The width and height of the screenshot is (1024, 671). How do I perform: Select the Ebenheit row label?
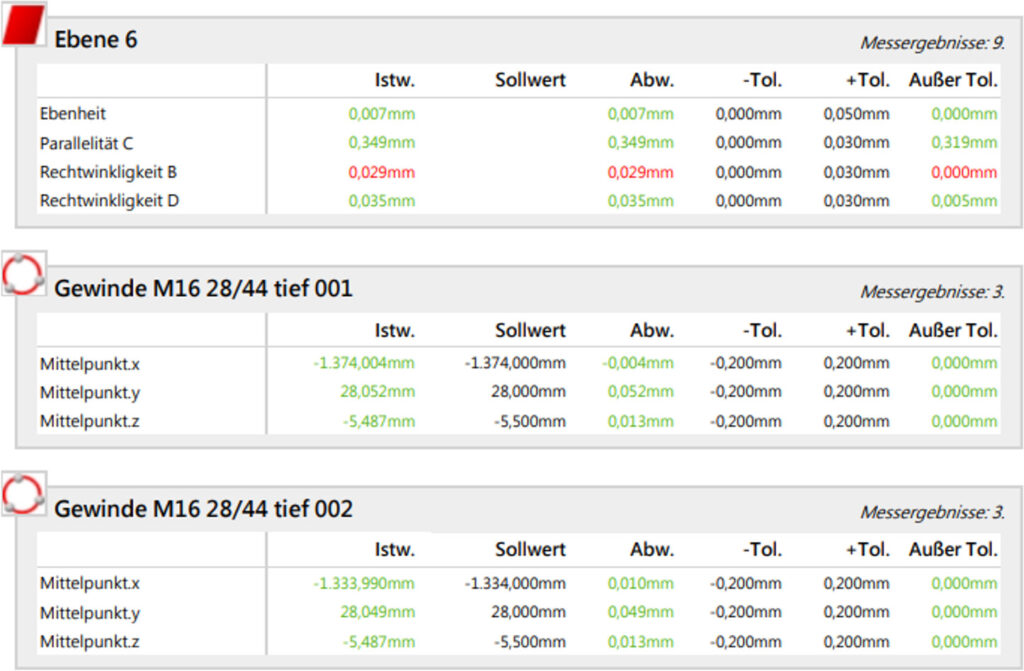point(73,114)
